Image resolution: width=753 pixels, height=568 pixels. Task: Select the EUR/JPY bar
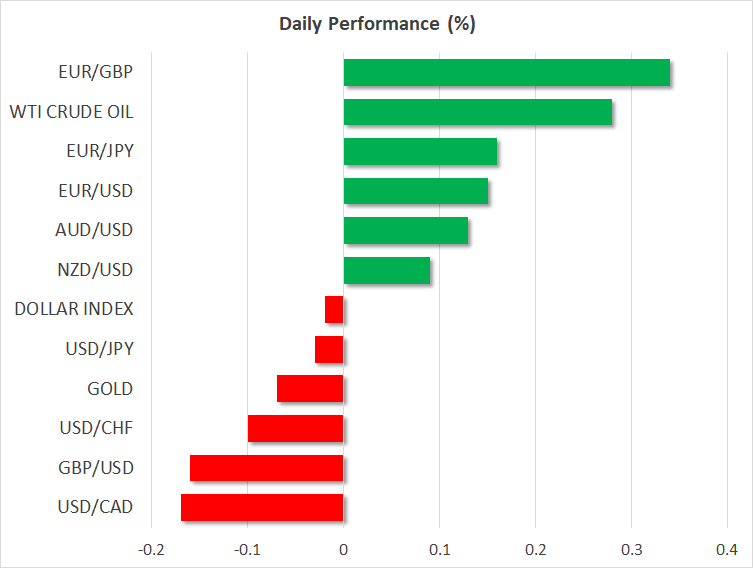(420, 152)
